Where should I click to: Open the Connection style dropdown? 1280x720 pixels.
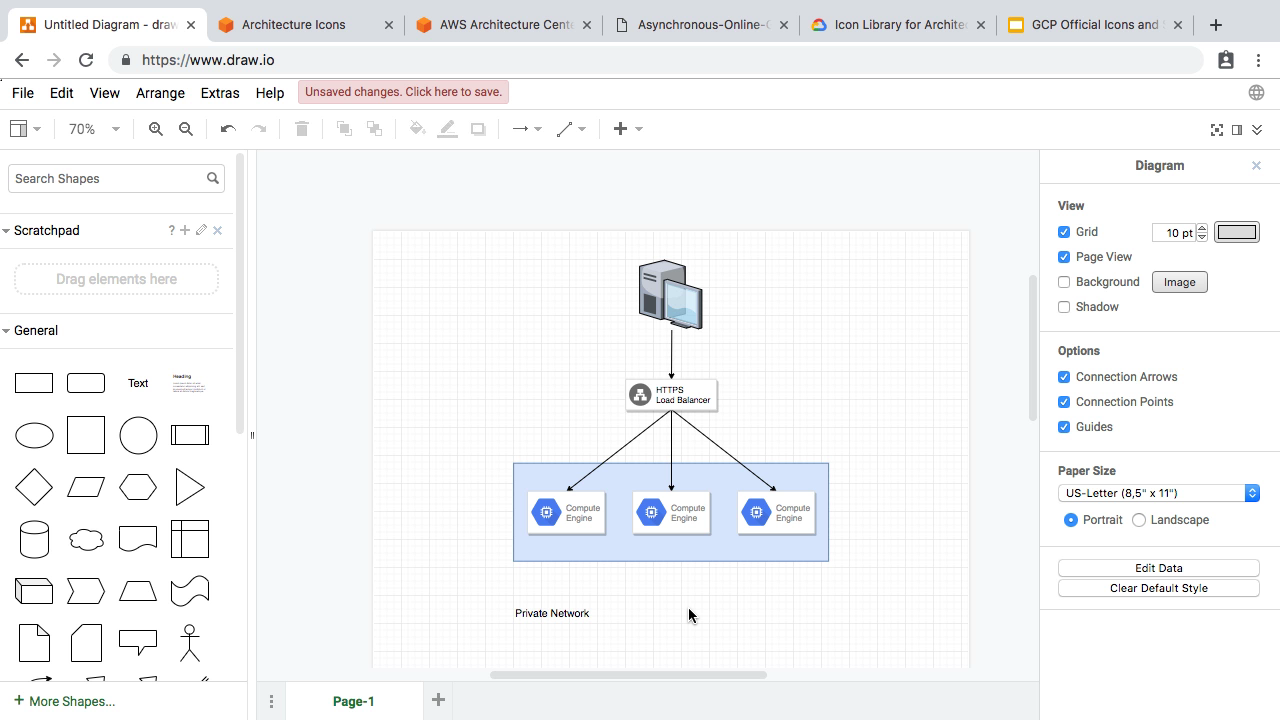point(527,129)
